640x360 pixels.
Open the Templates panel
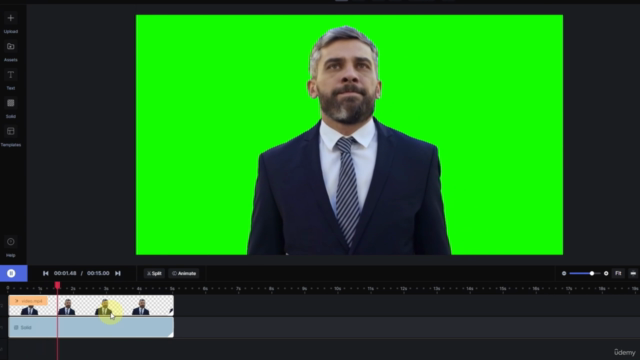click(x=11, y=136)
